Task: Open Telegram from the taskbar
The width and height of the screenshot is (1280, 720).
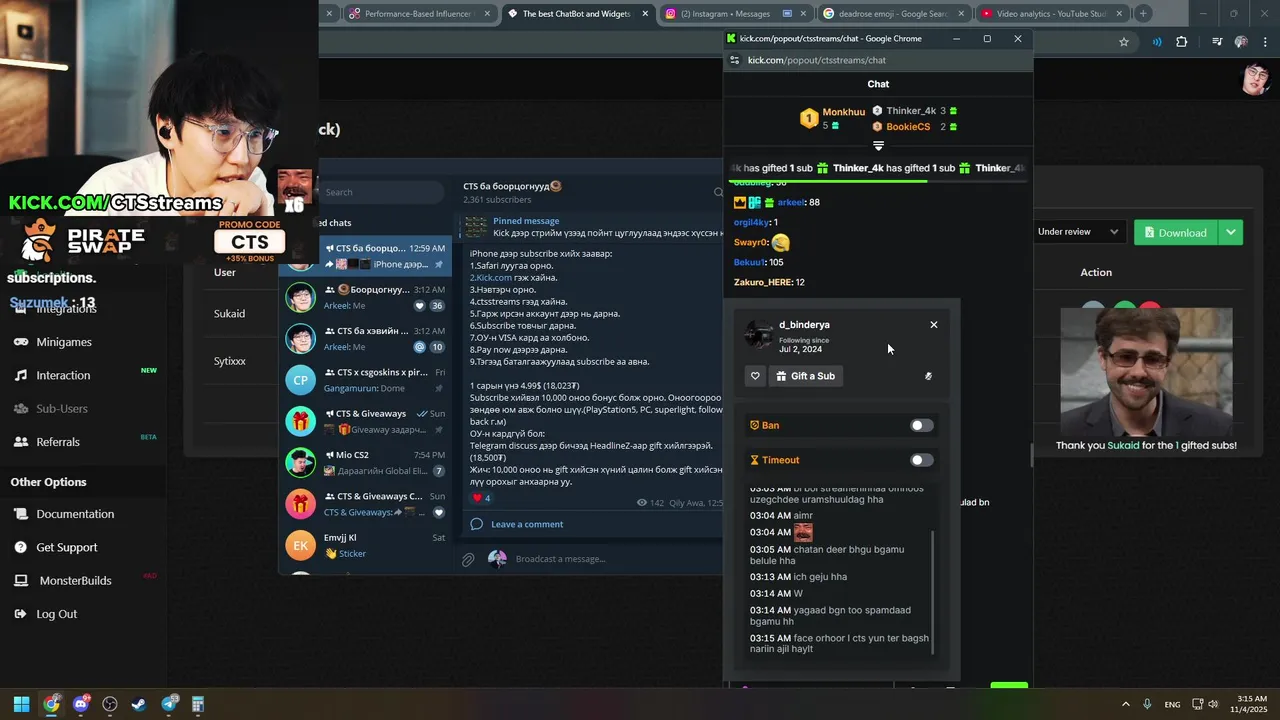Action: (169, 704)
